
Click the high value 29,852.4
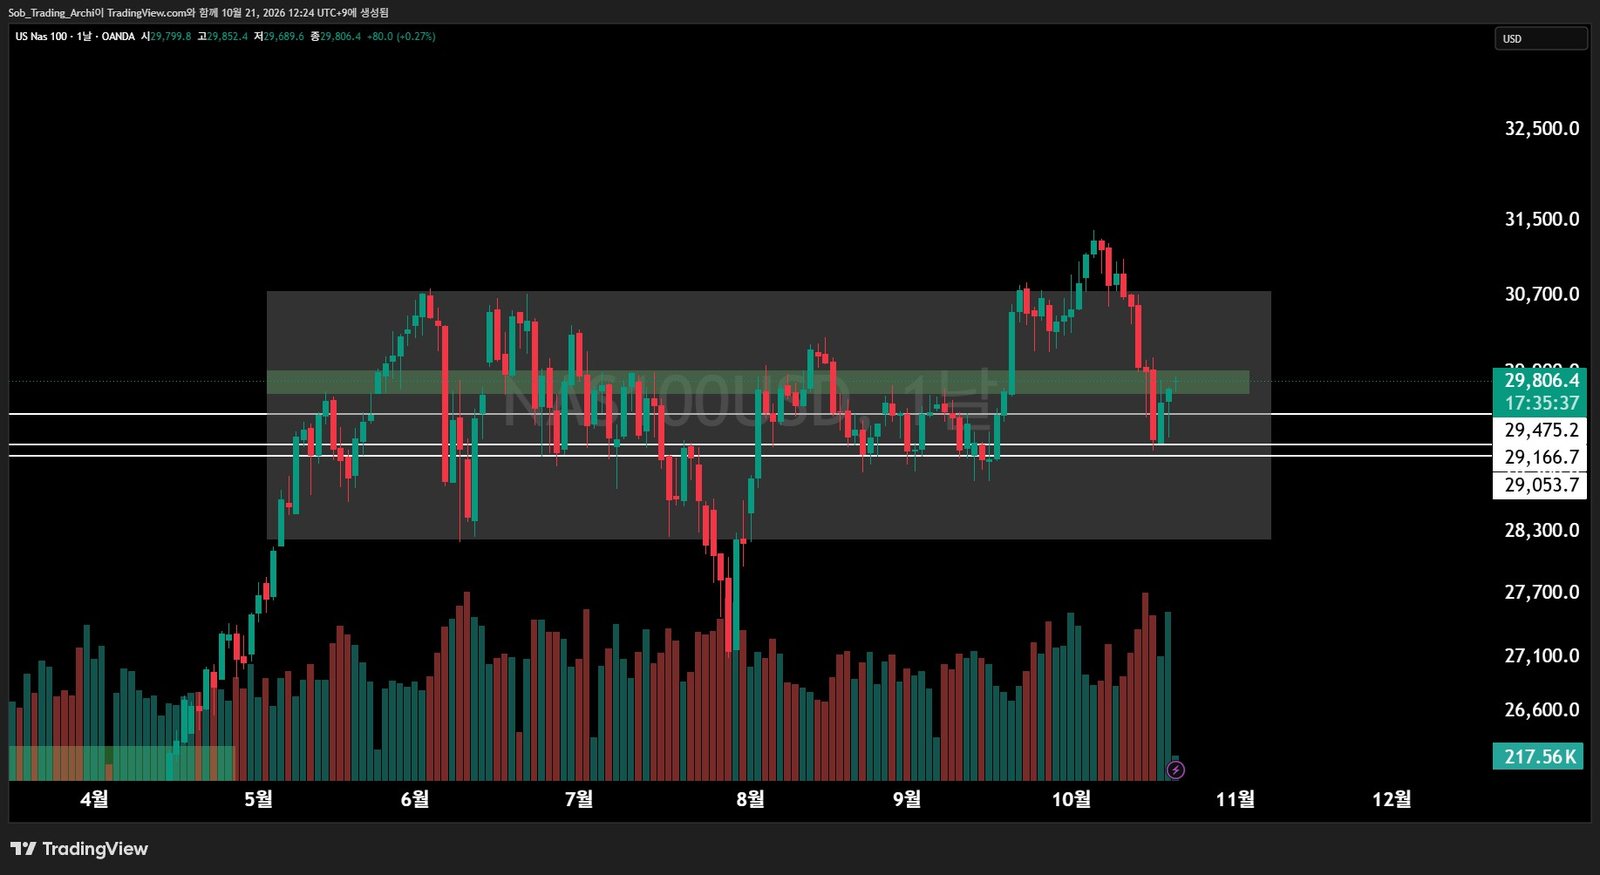[227, 37]
